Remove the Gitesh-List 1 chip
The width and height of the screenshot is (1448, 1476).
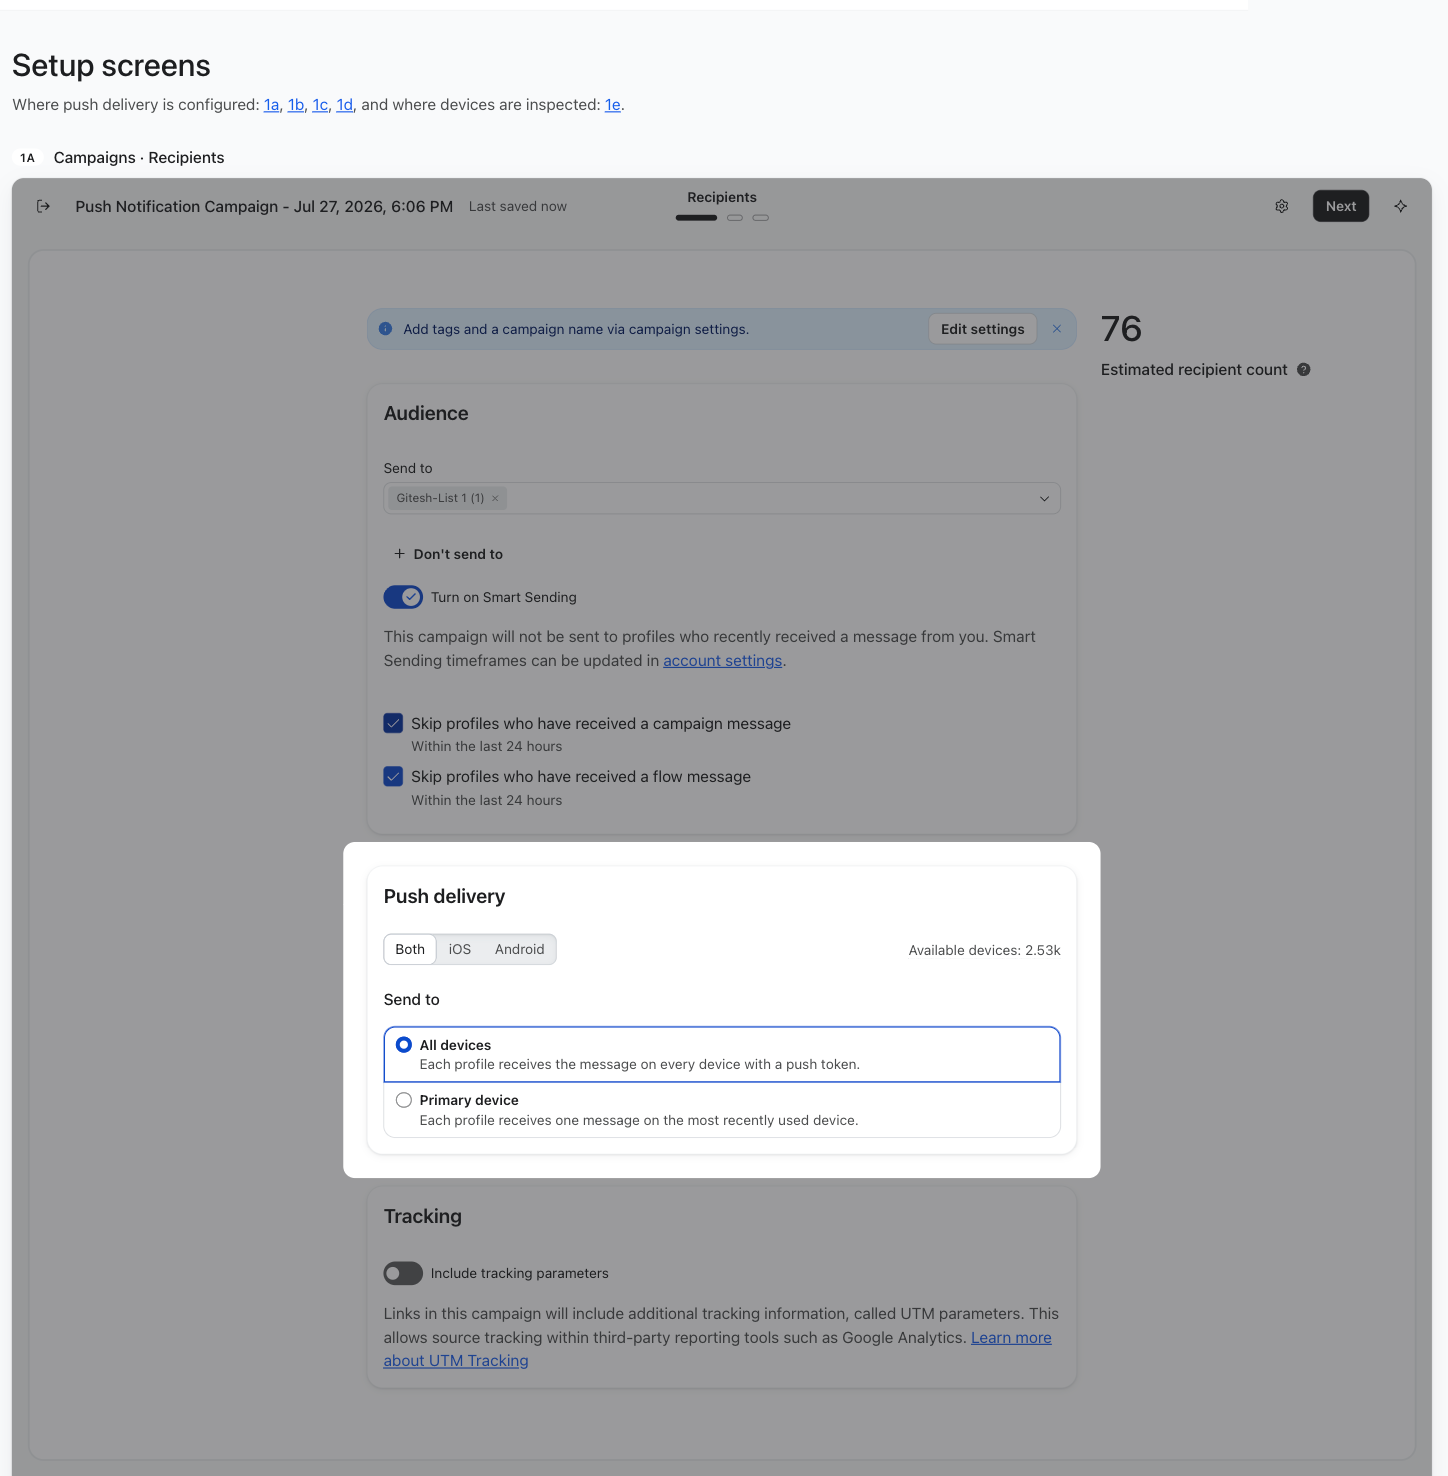coord(495,498)
